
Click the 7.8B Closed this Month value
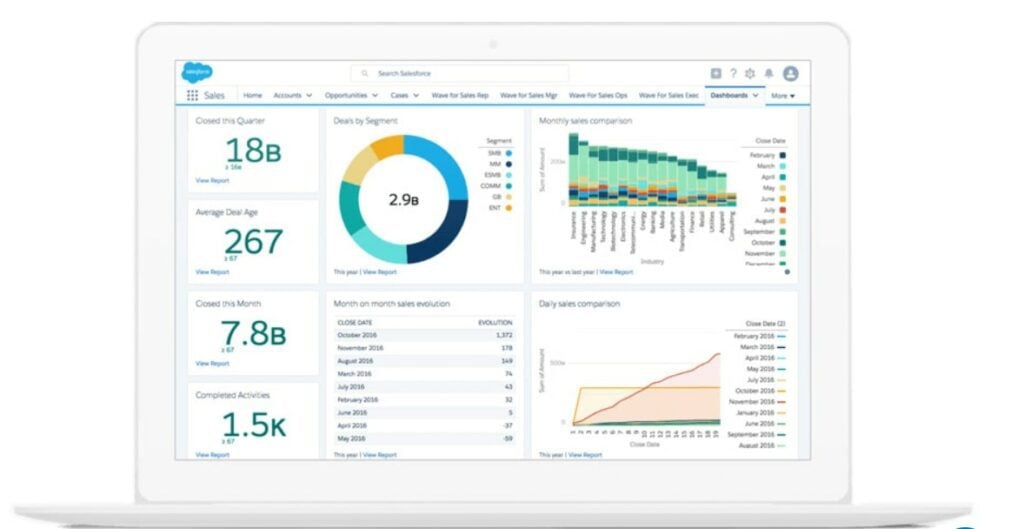click(x=253, y=333)
